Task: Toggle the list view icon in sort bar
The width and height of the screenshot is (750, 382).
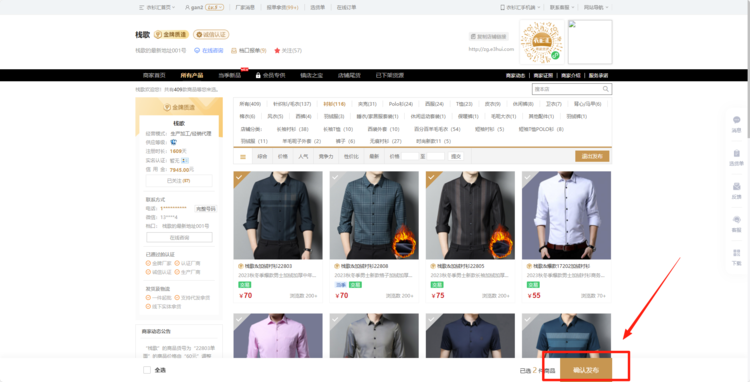Action: [x=243, y=156]
